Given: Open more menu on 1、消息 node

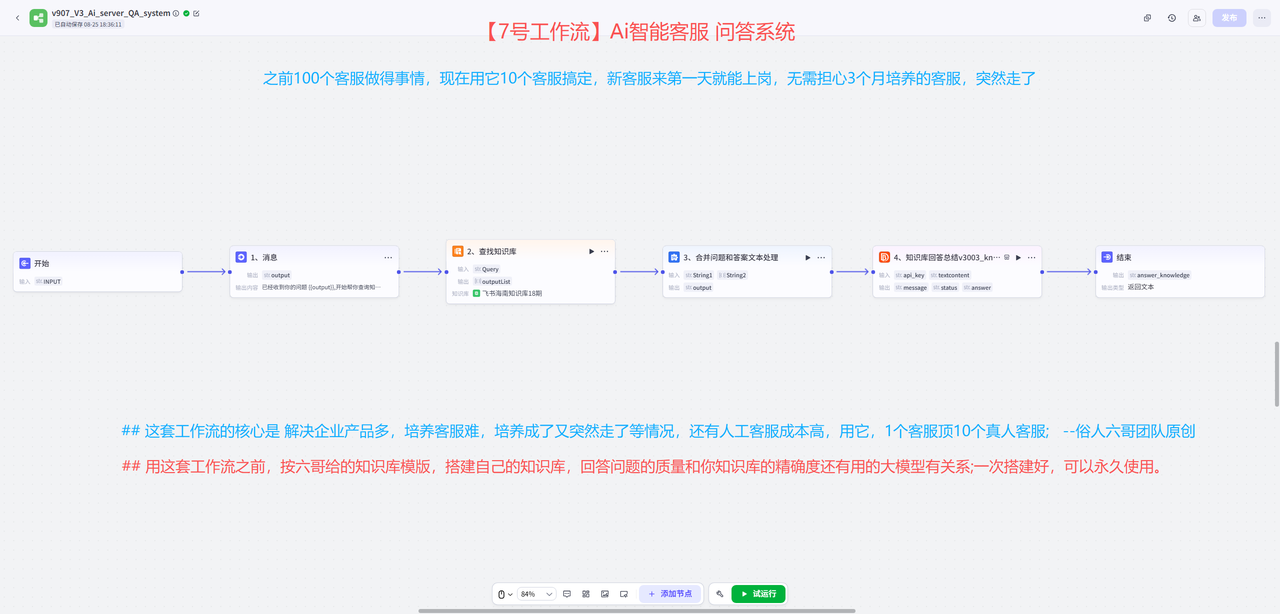Looking at the screenshot, I should pos(388,258).
